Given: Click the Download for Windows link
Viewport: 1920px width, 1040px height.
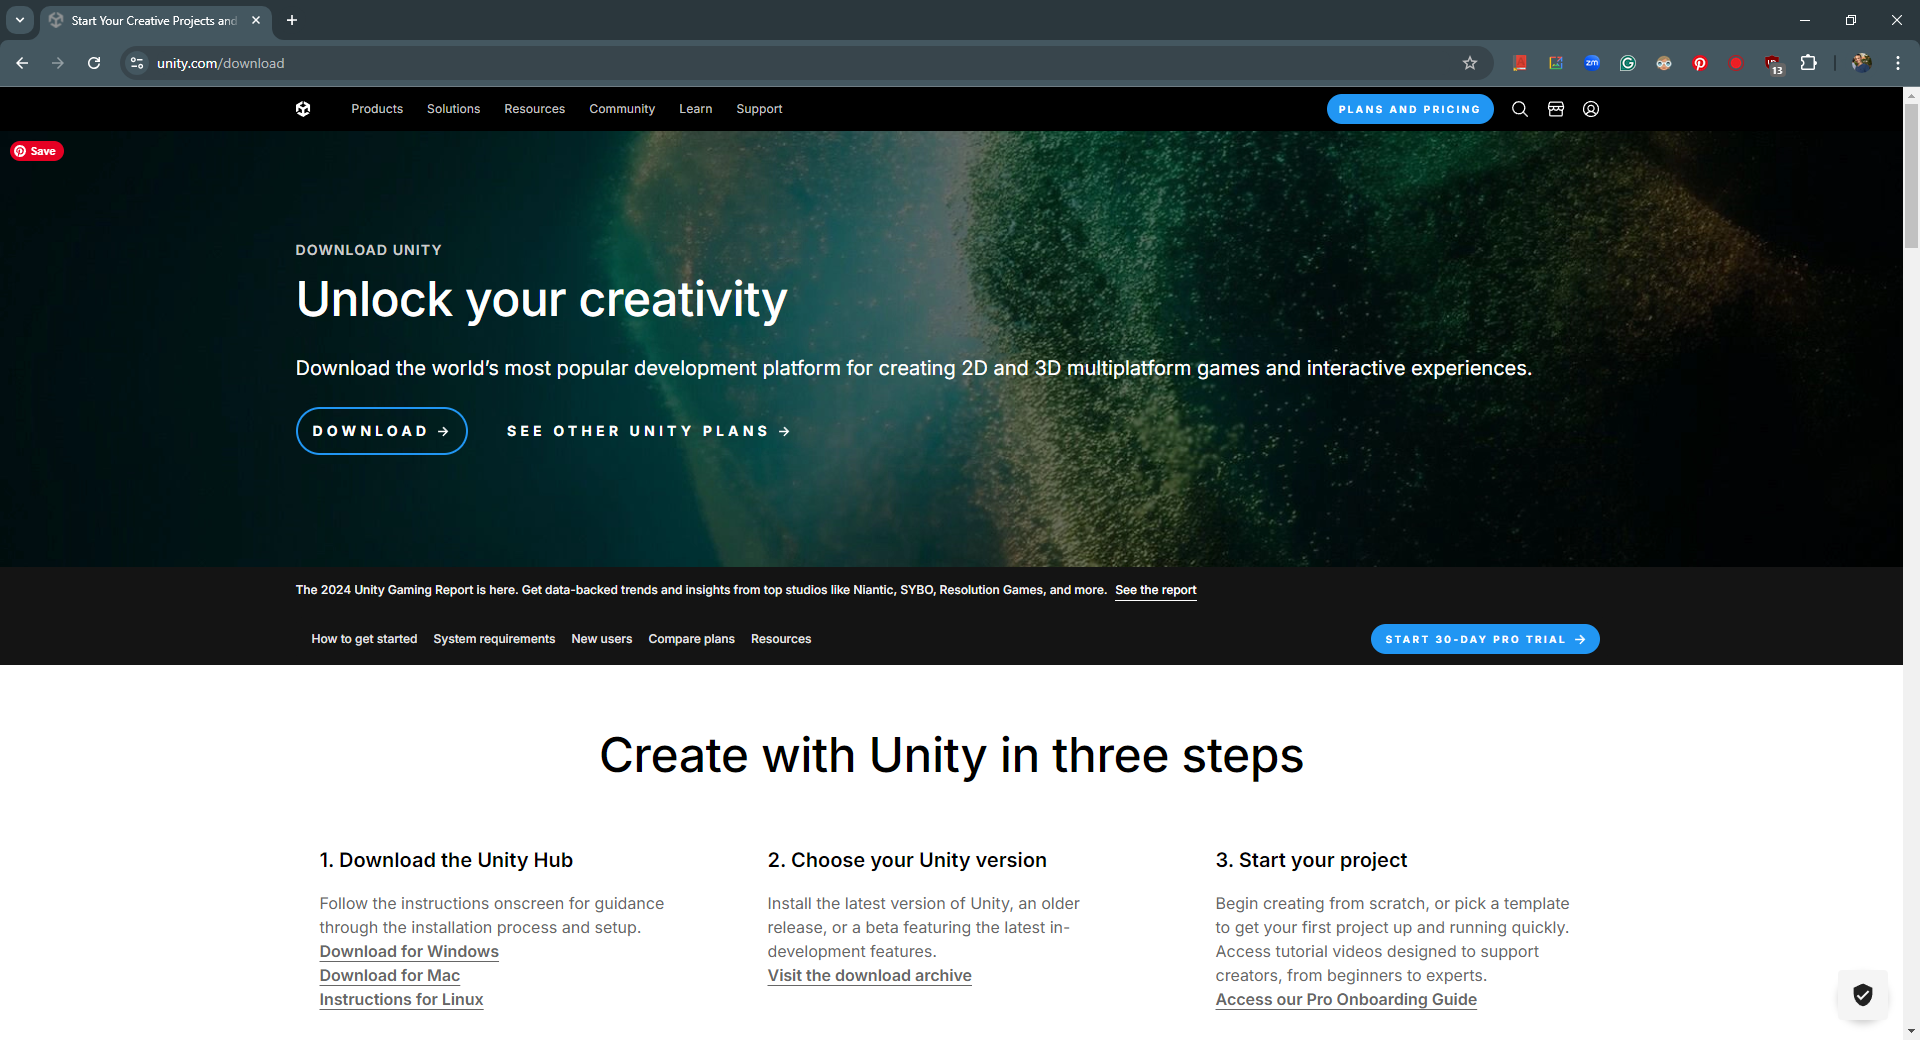Looking at the screenshot, I should (409, 952).
